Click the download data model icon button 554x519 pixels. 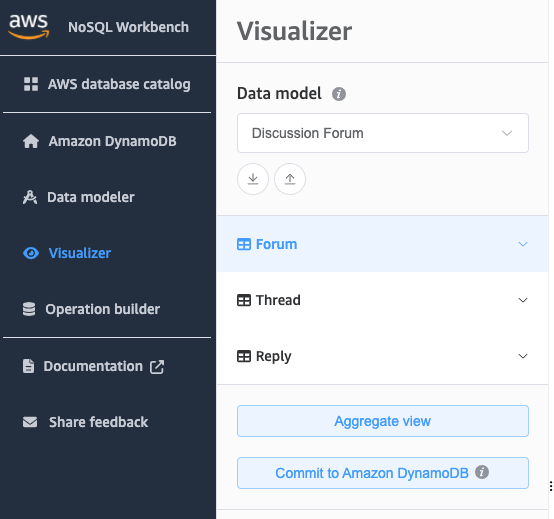pyautogui.click(x=253, y=179)
